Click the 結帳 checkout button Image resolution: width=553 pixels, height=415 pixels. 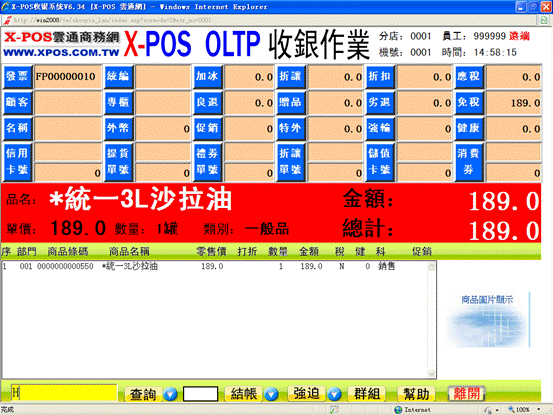pyautogui.click(x=244, y=394)
